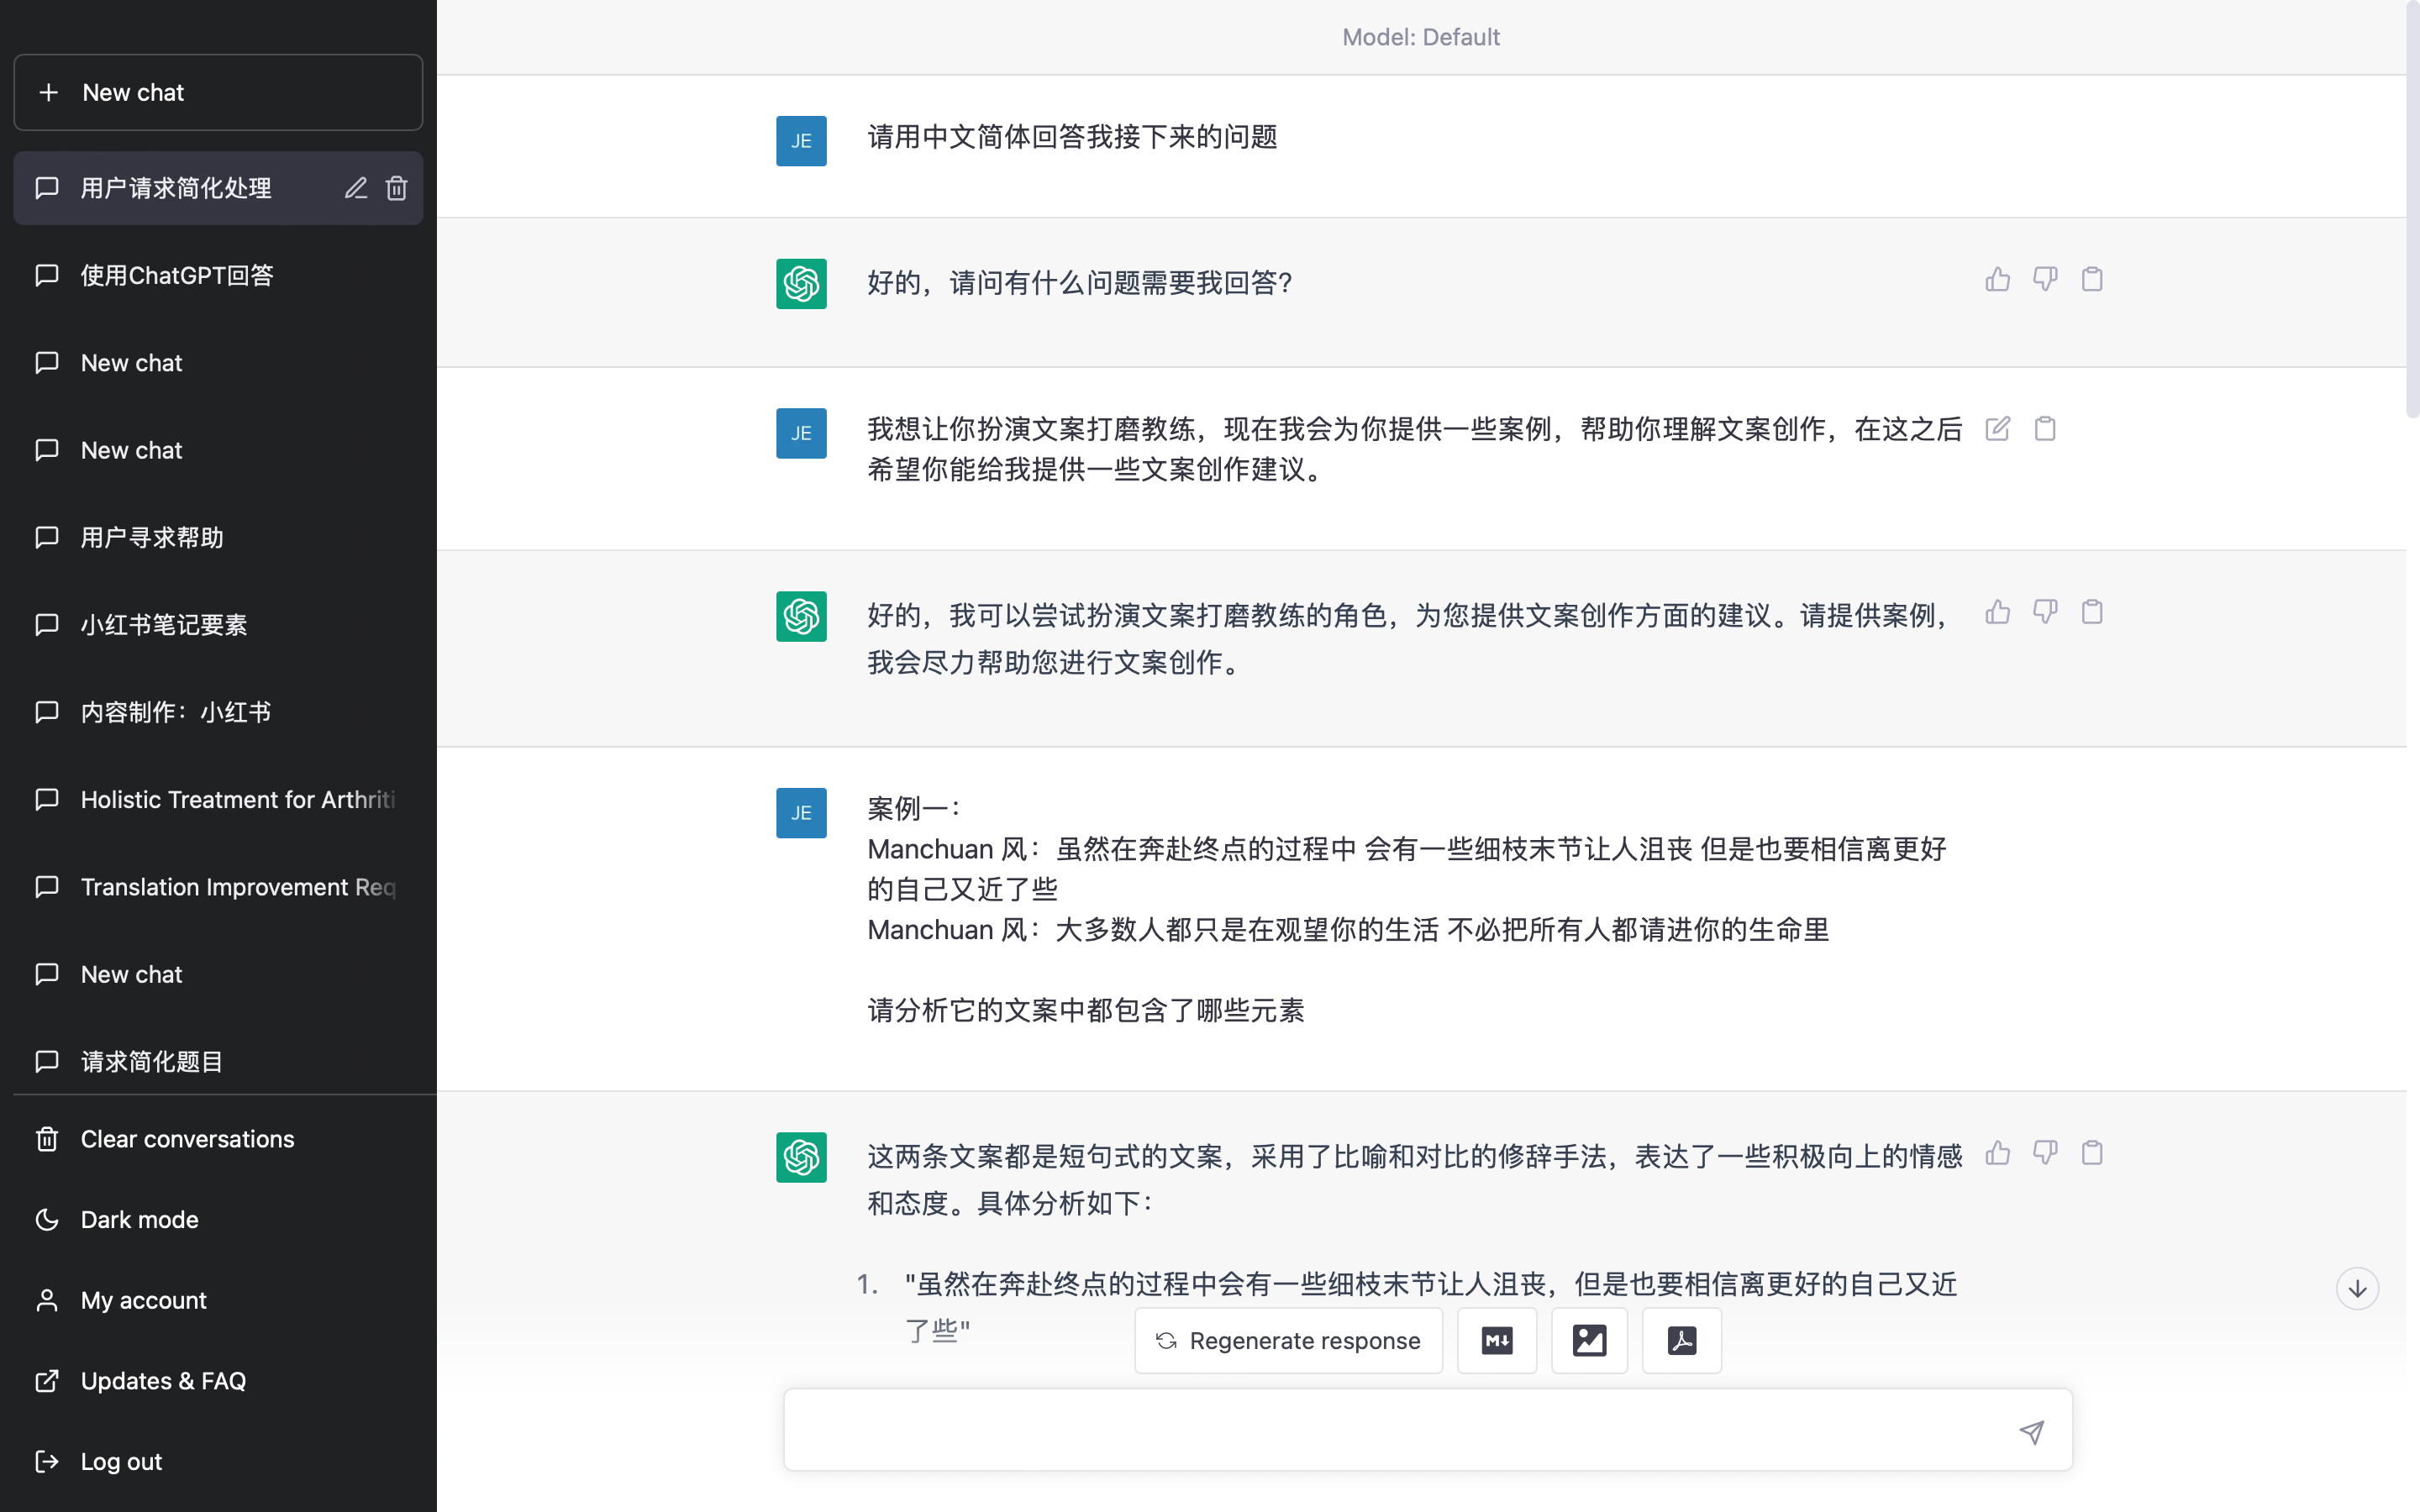Screen dimensions: 2420x1512
Task: Click the 案例一 message text
Action: point(1407,909)
